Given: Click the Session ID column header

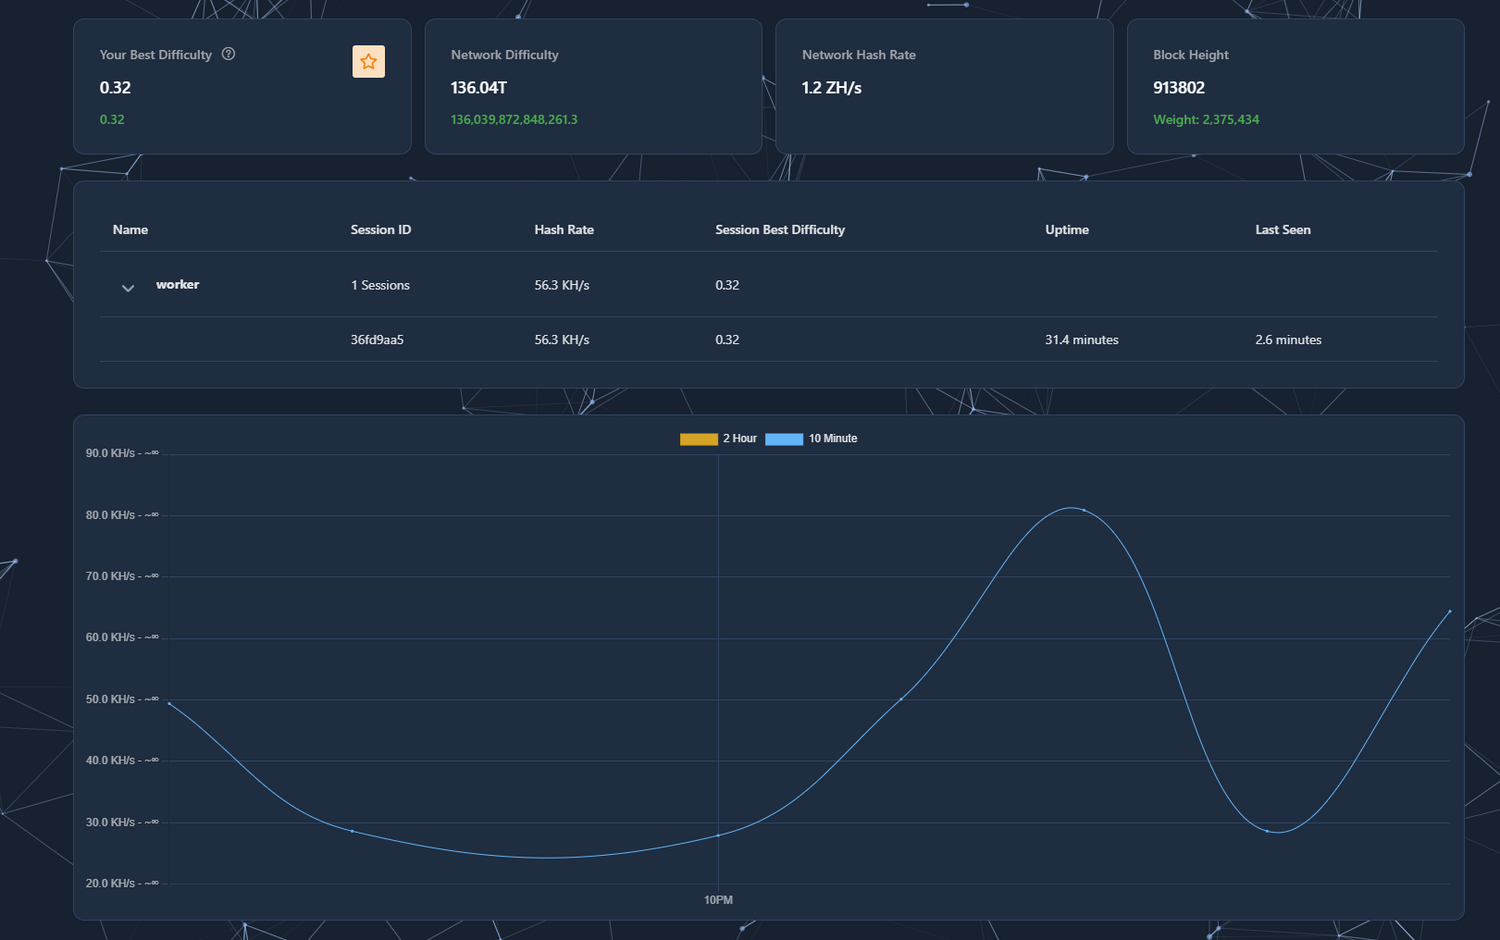Looking at the screenshot, I should pos(380,230).
